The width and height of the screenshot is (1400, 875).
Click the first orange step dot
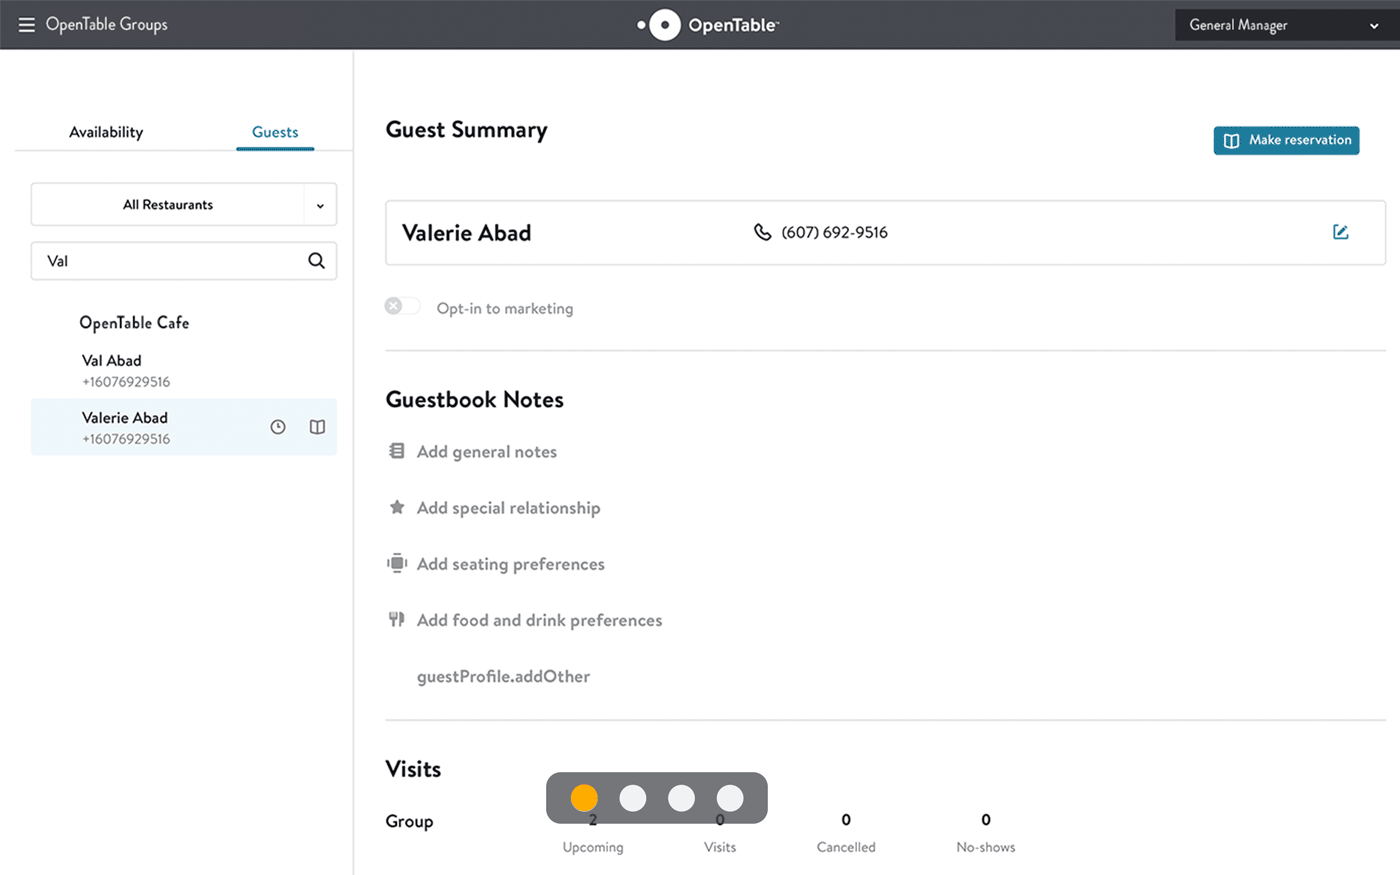point(584,798)
